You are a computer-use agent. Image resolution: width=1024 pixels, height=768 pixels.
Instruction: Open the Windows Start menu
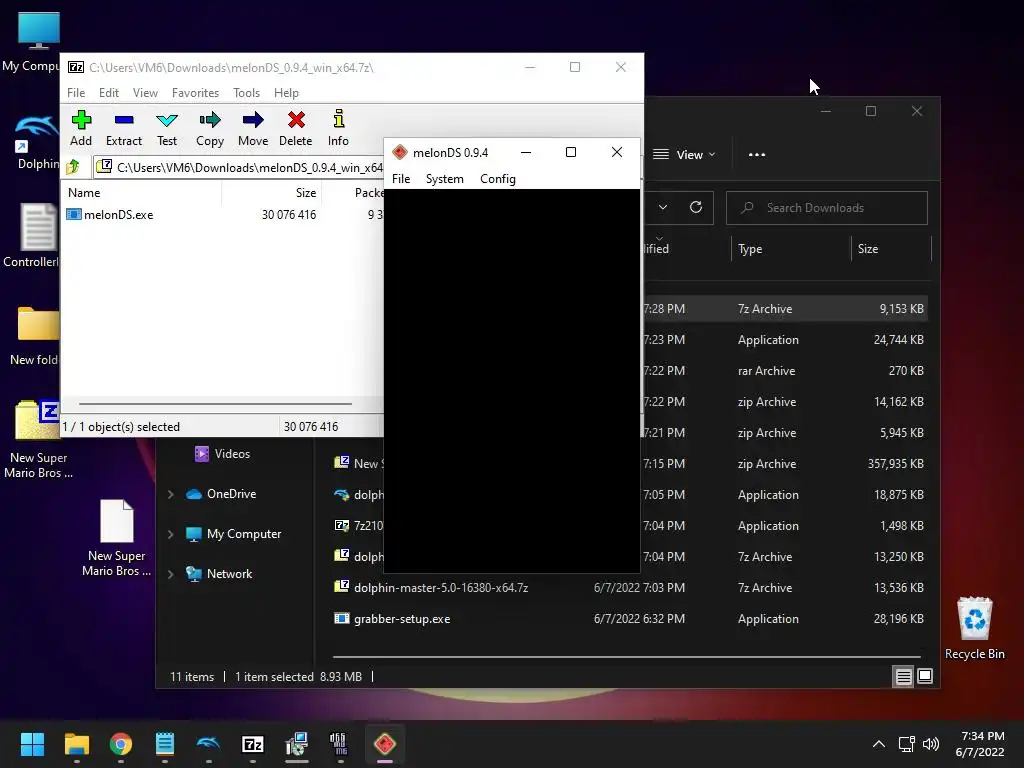tap(32, 744)
